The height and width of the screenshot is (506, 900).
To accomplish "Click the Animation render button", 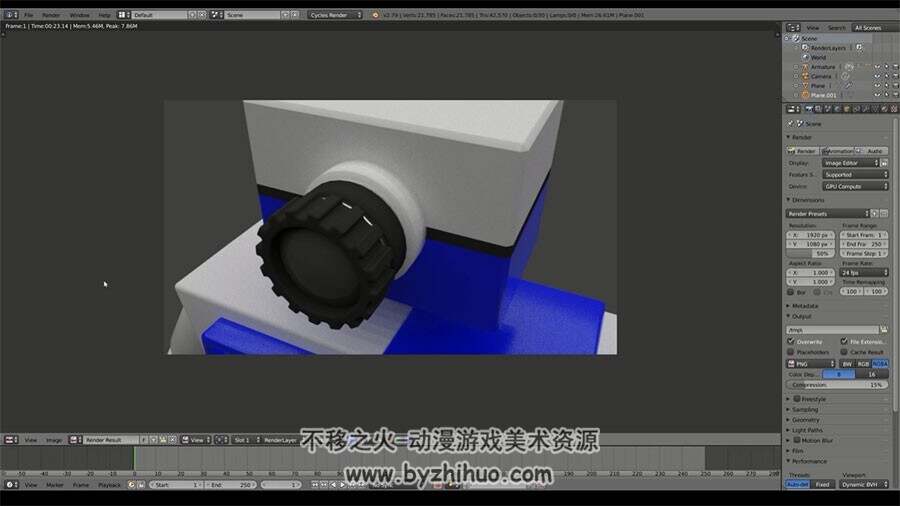I will pos(837,151).
